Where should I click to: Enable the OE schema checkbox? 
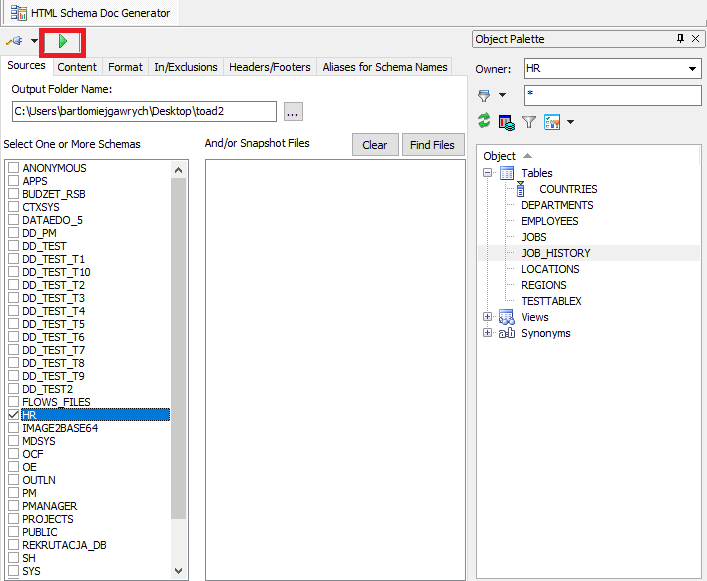(13, 467)
